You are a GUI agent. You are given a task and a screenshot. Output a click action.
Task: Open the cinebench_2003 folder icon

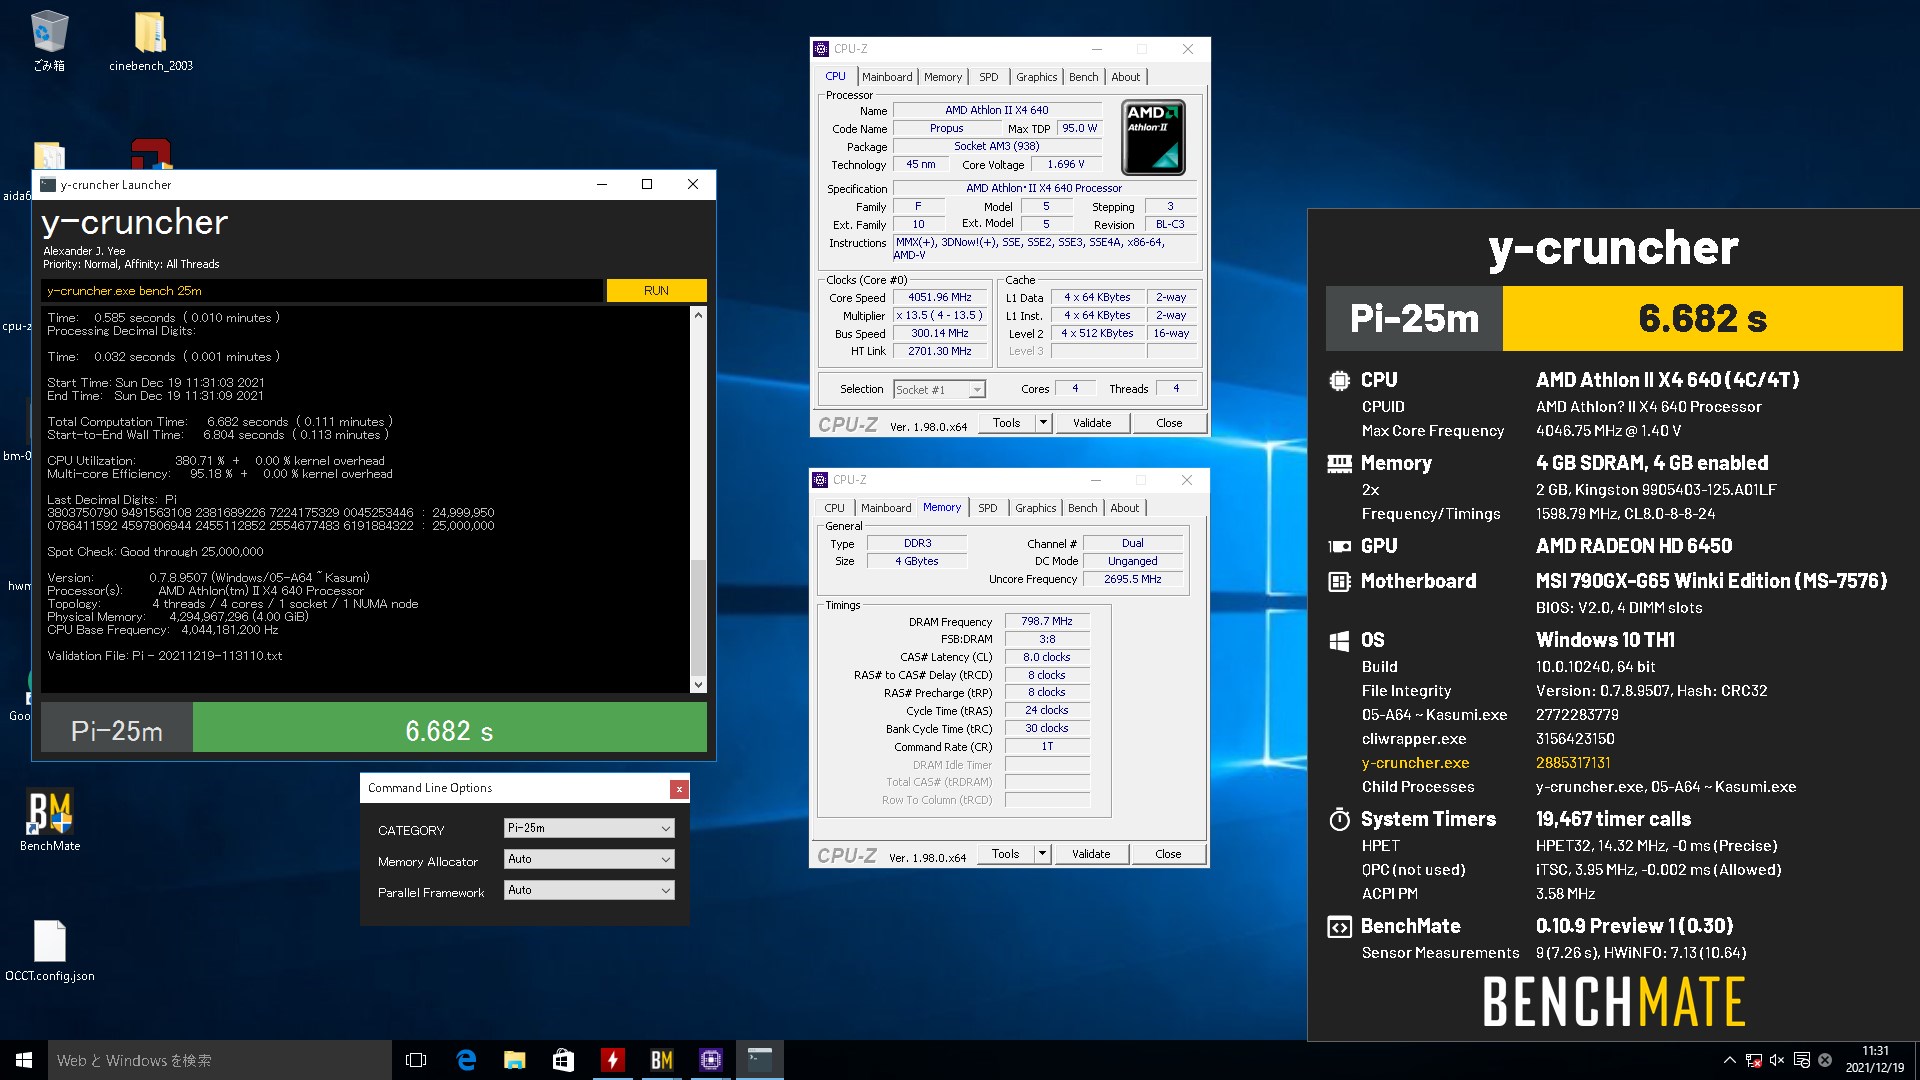150,40
